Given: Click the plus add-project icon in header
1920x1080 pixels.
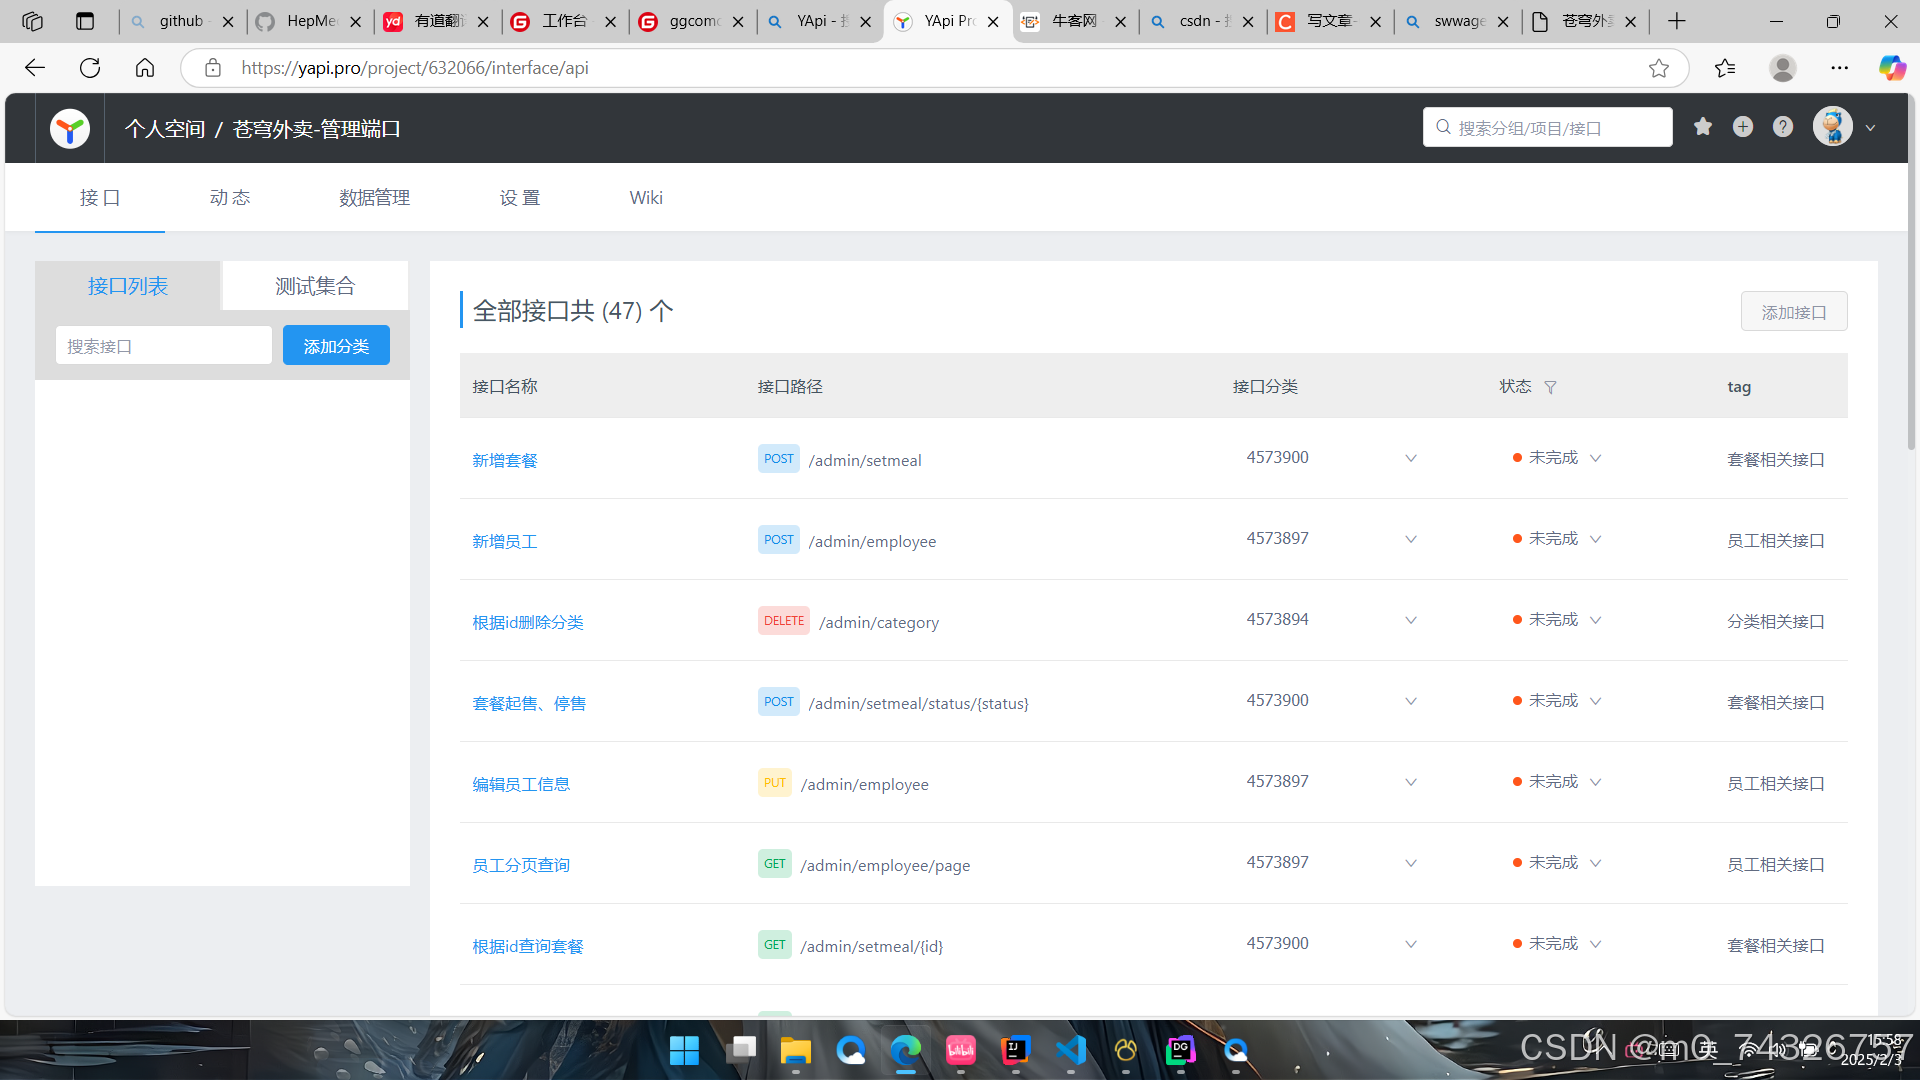Looking at the screenshot, I should click(1743, 127).
